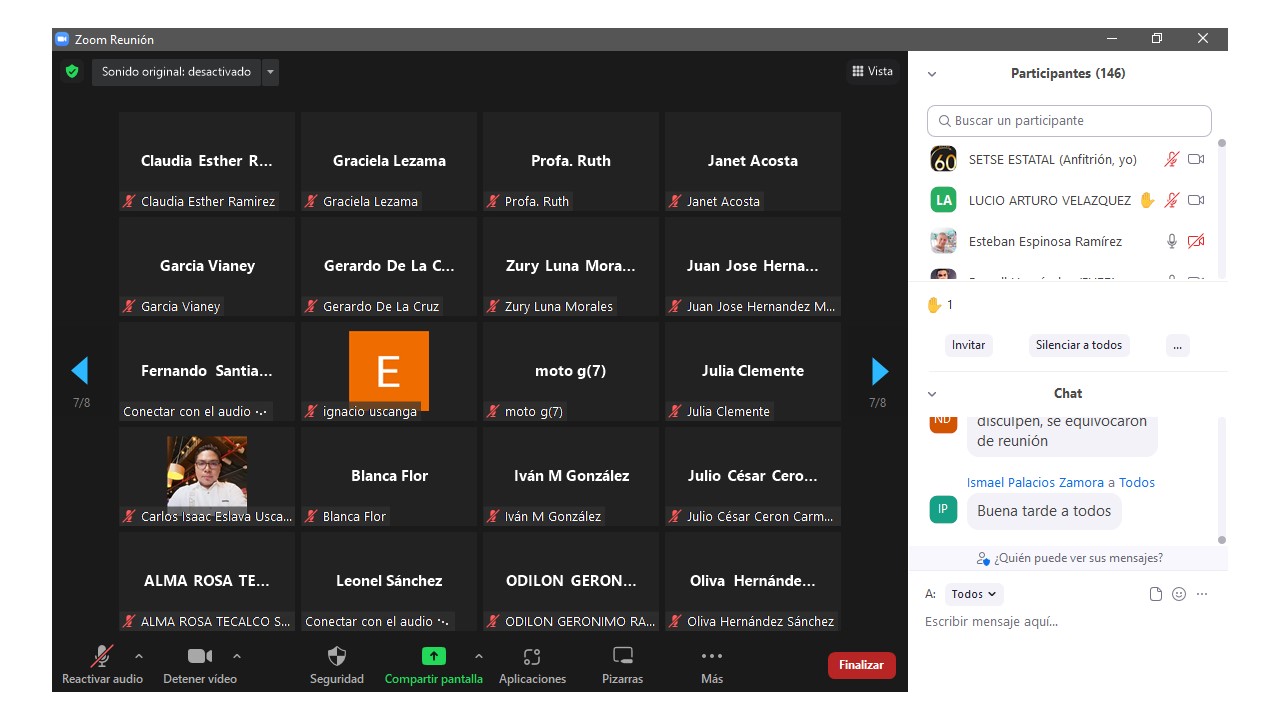Screen dimensions: 1280x720
Task: Click the green encryption shield icon
Action: click(71, 72)
